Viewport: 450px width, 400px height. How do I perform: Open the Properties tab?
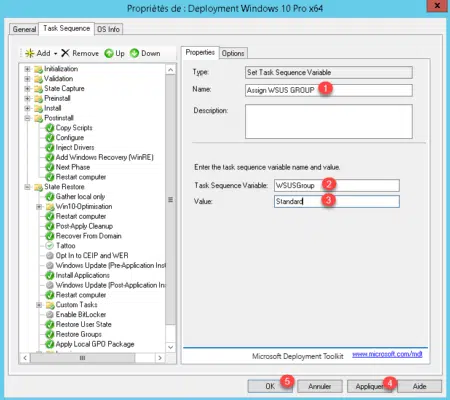pyautogui.click(x=200, y=52)
